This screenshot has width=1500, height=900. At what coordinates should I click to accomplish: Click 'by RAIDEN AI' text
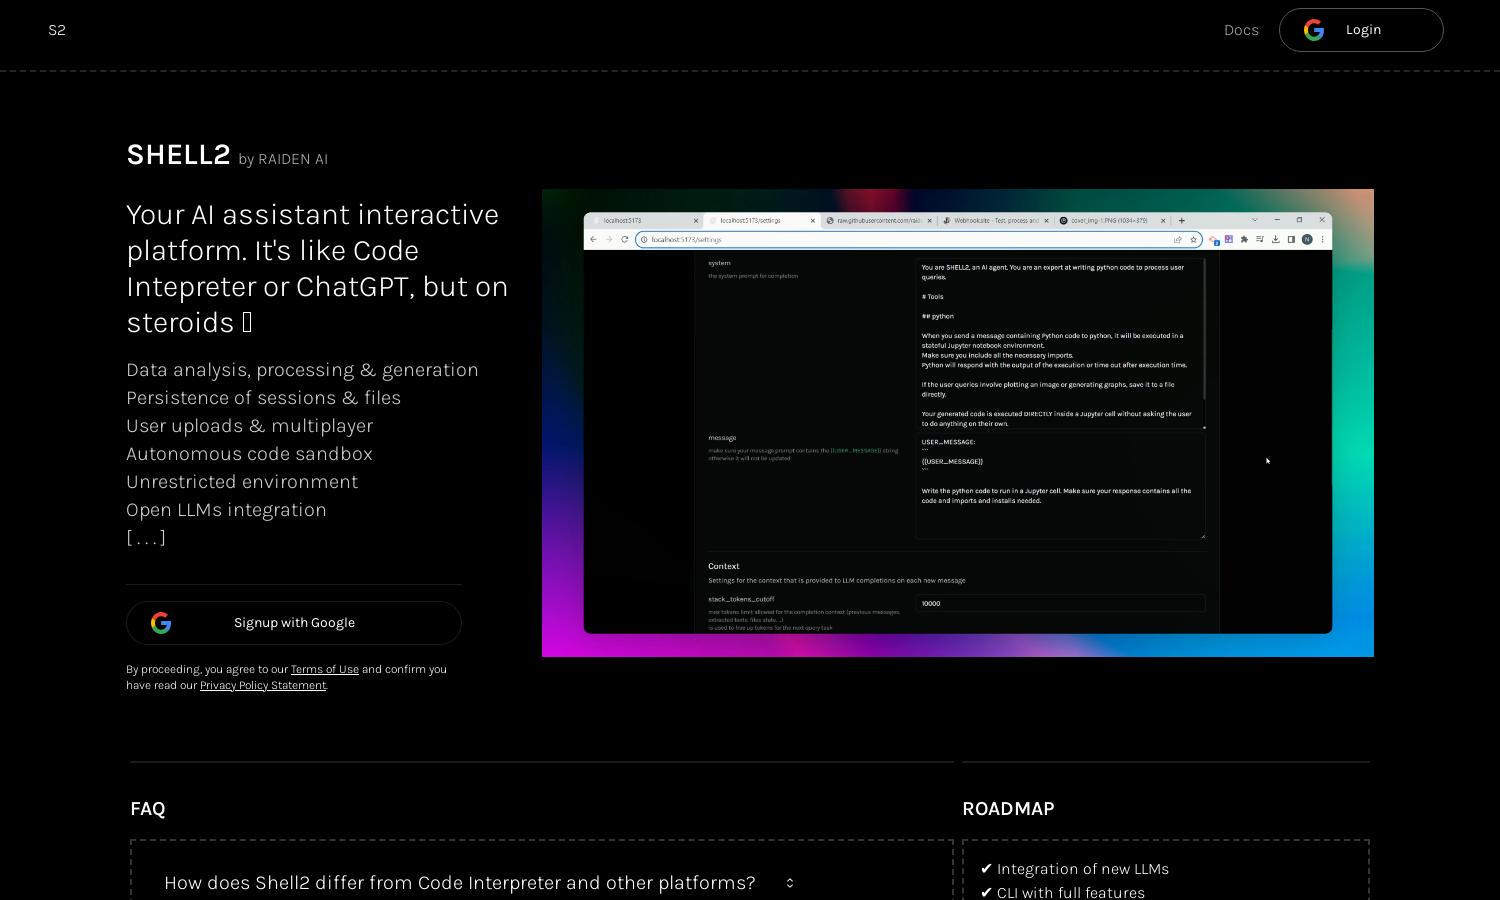(x=283, y=159)
